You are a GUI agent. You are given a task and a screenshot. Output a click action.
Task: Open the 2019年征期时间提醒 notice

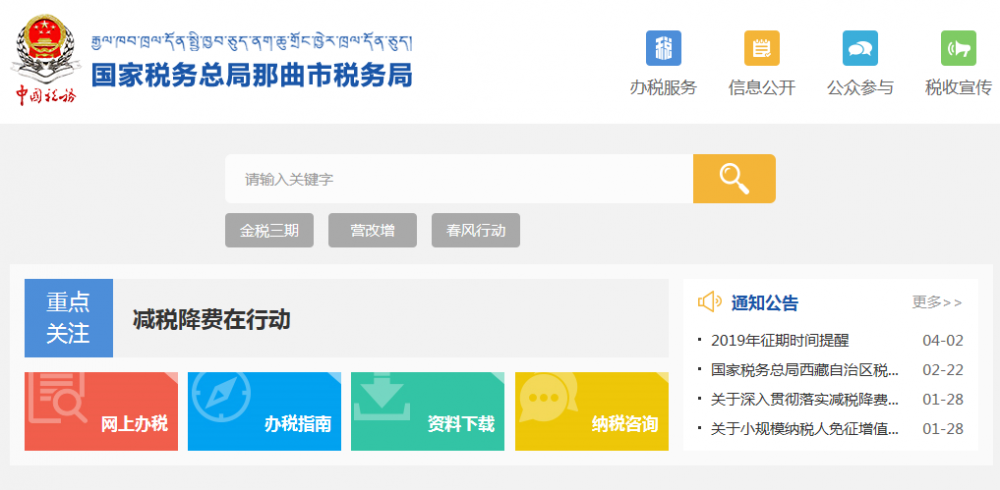tap(779, 340)
